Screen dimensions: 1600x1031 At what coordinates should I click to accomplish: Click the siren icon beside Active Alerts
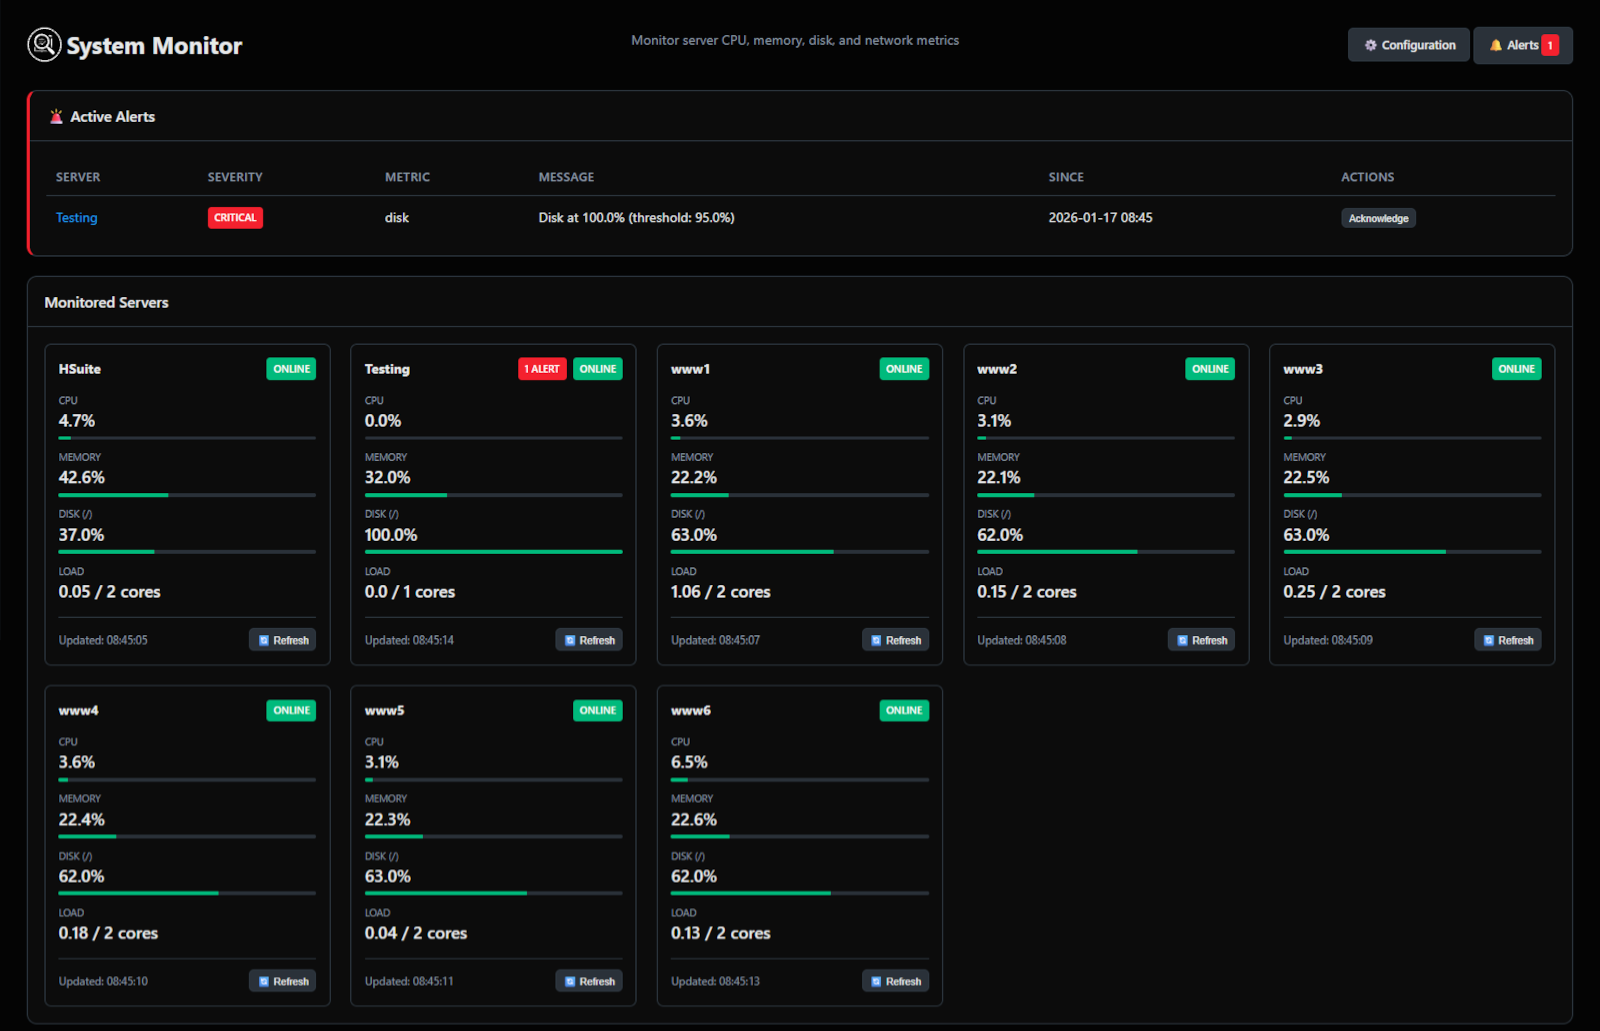tap(56, 117)
